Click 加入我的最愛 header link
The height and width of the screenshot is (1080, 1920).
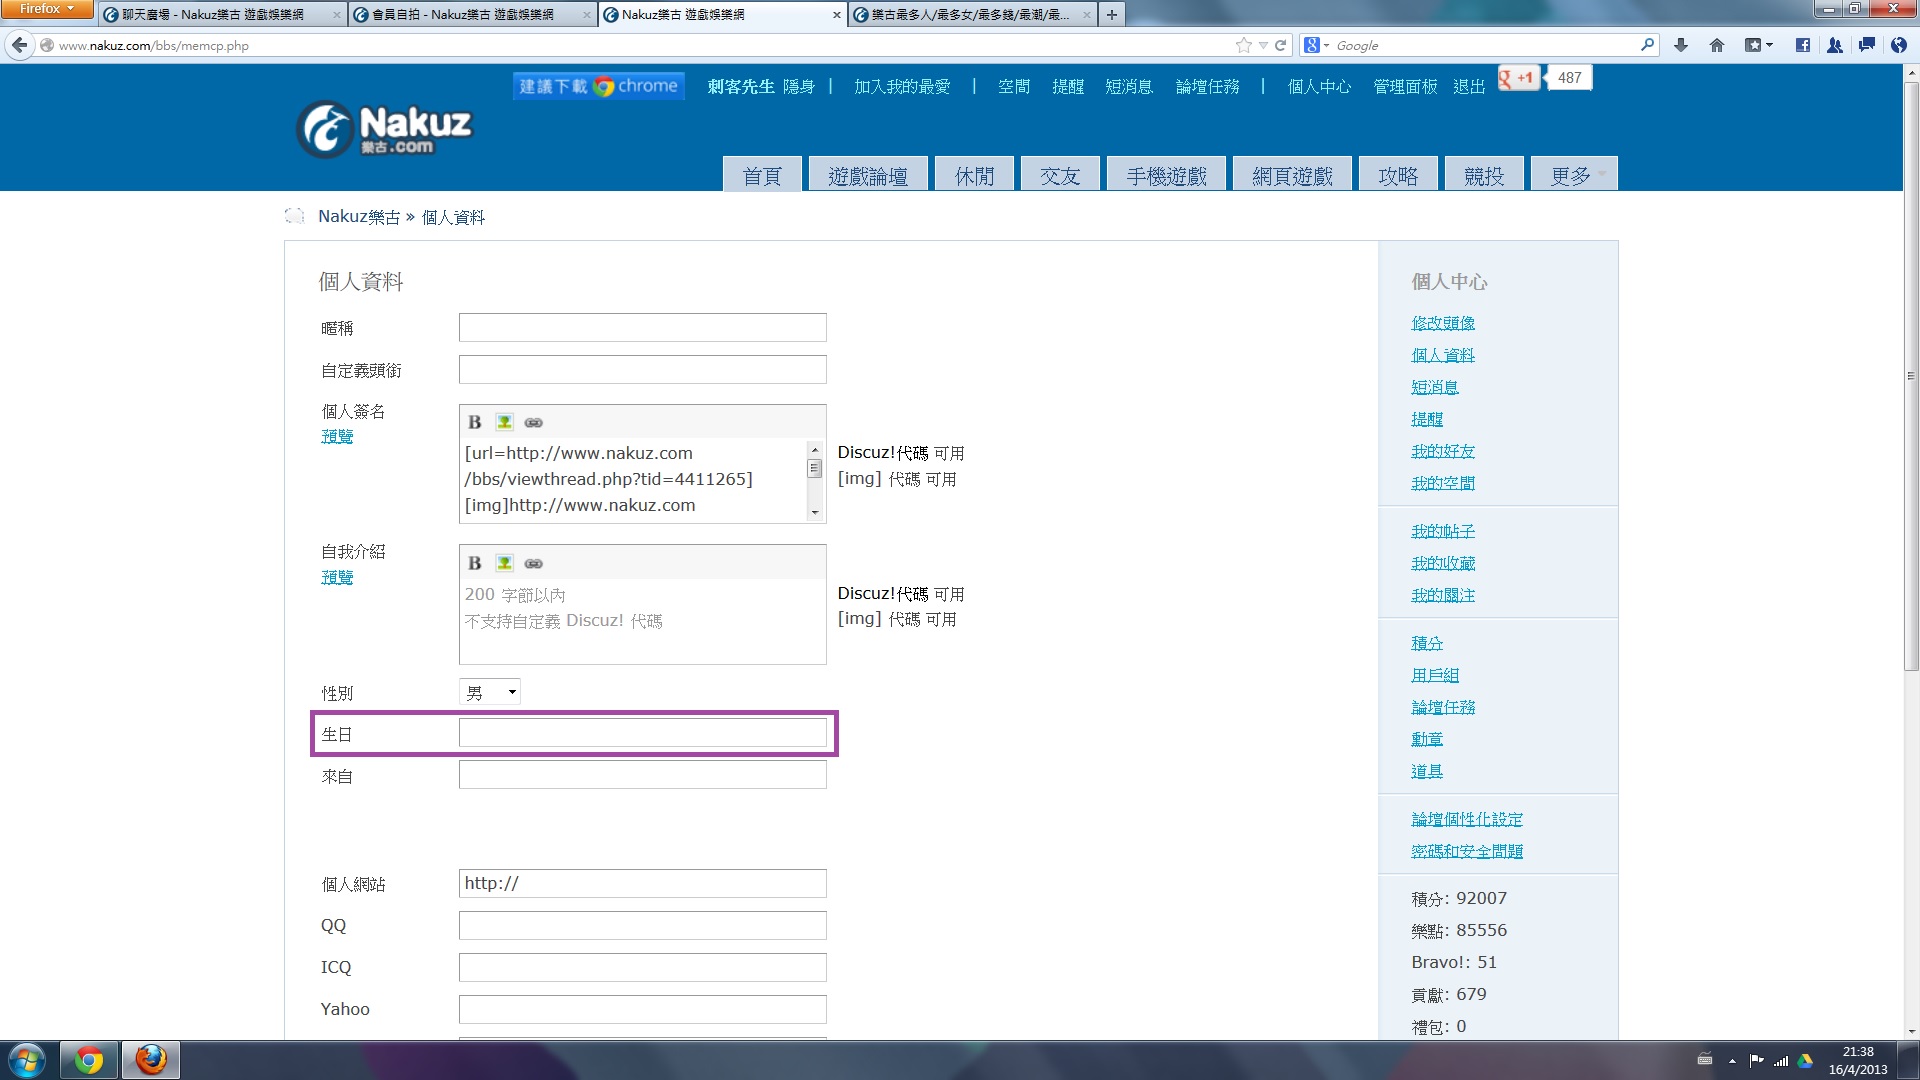[x=902, y=87]
